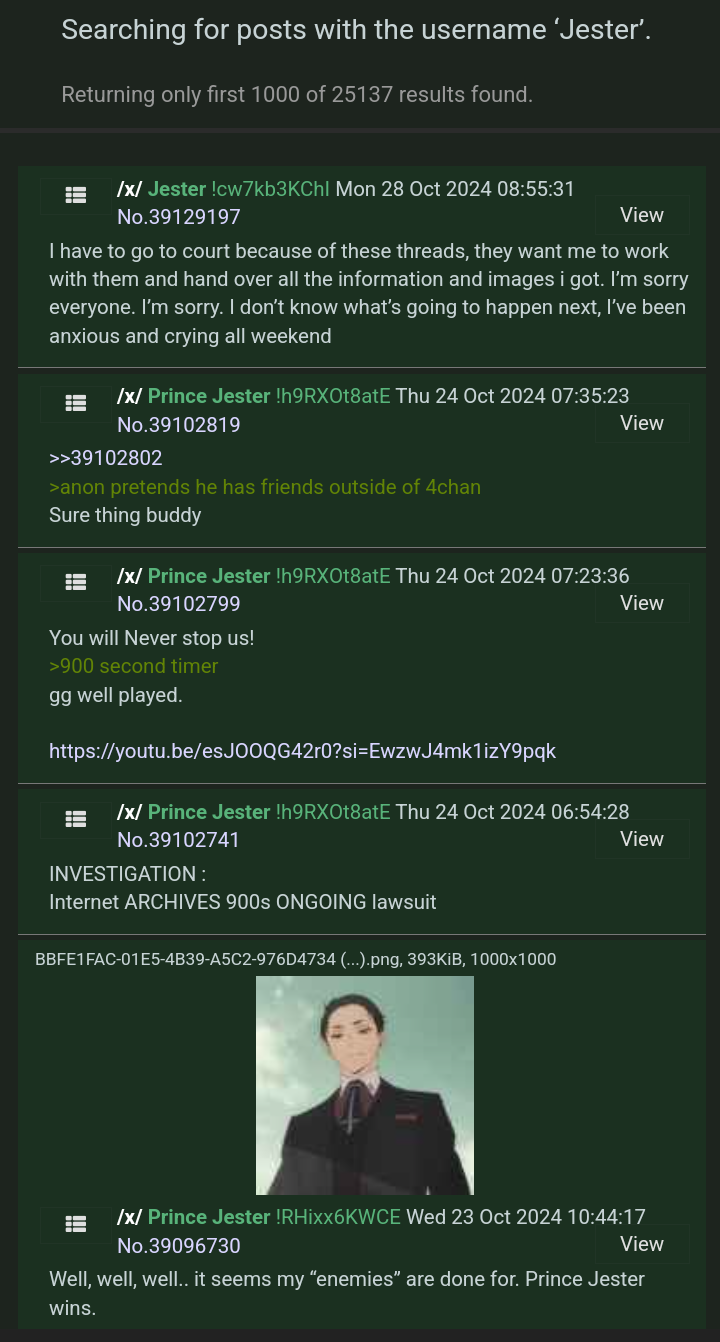
Task: View post No.39102819
Action: (642, 423)
